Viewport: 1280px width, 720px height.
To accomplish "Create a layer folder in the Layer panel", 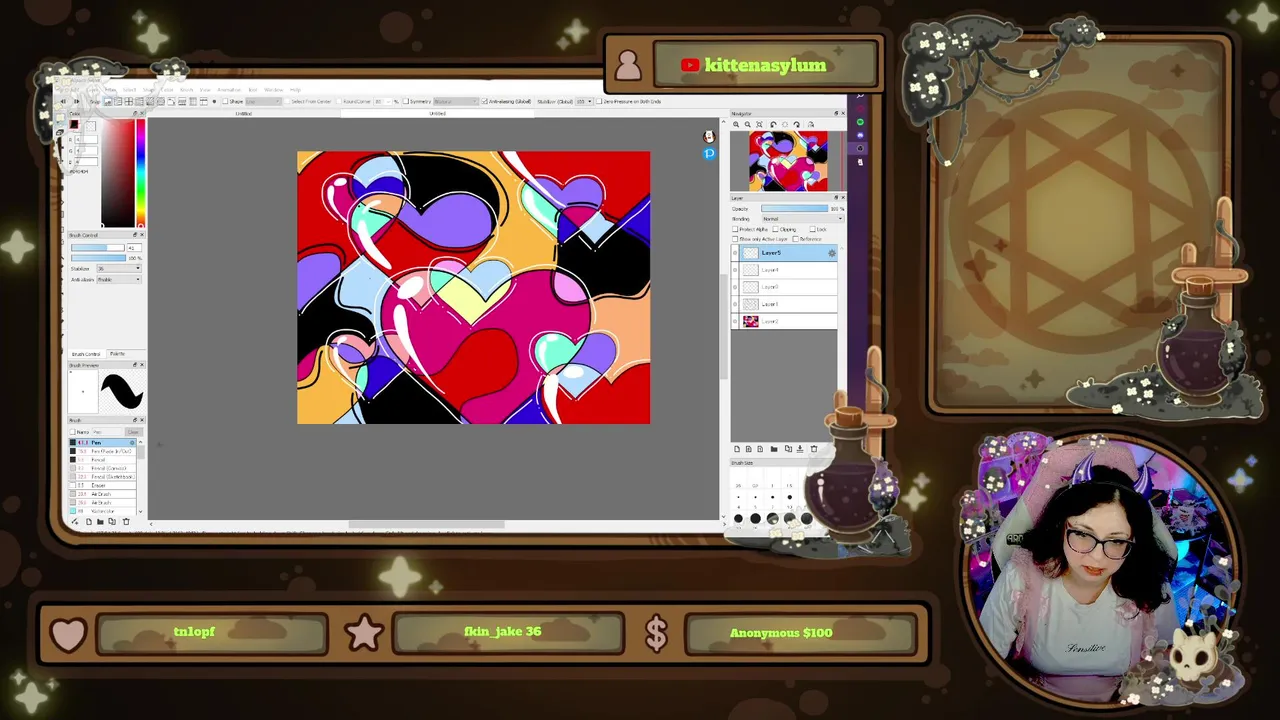I will coord(774,449).
